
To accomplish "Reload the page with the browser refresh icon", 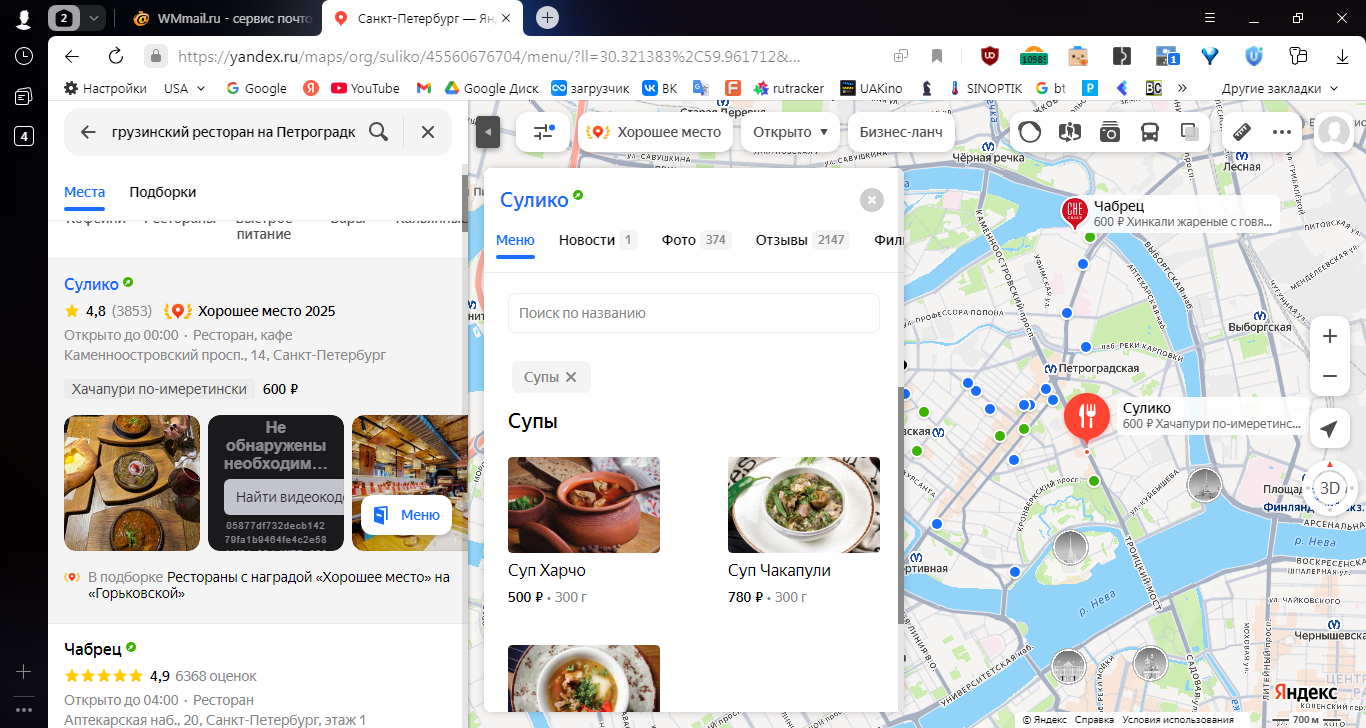I will (x=116, y=56).
